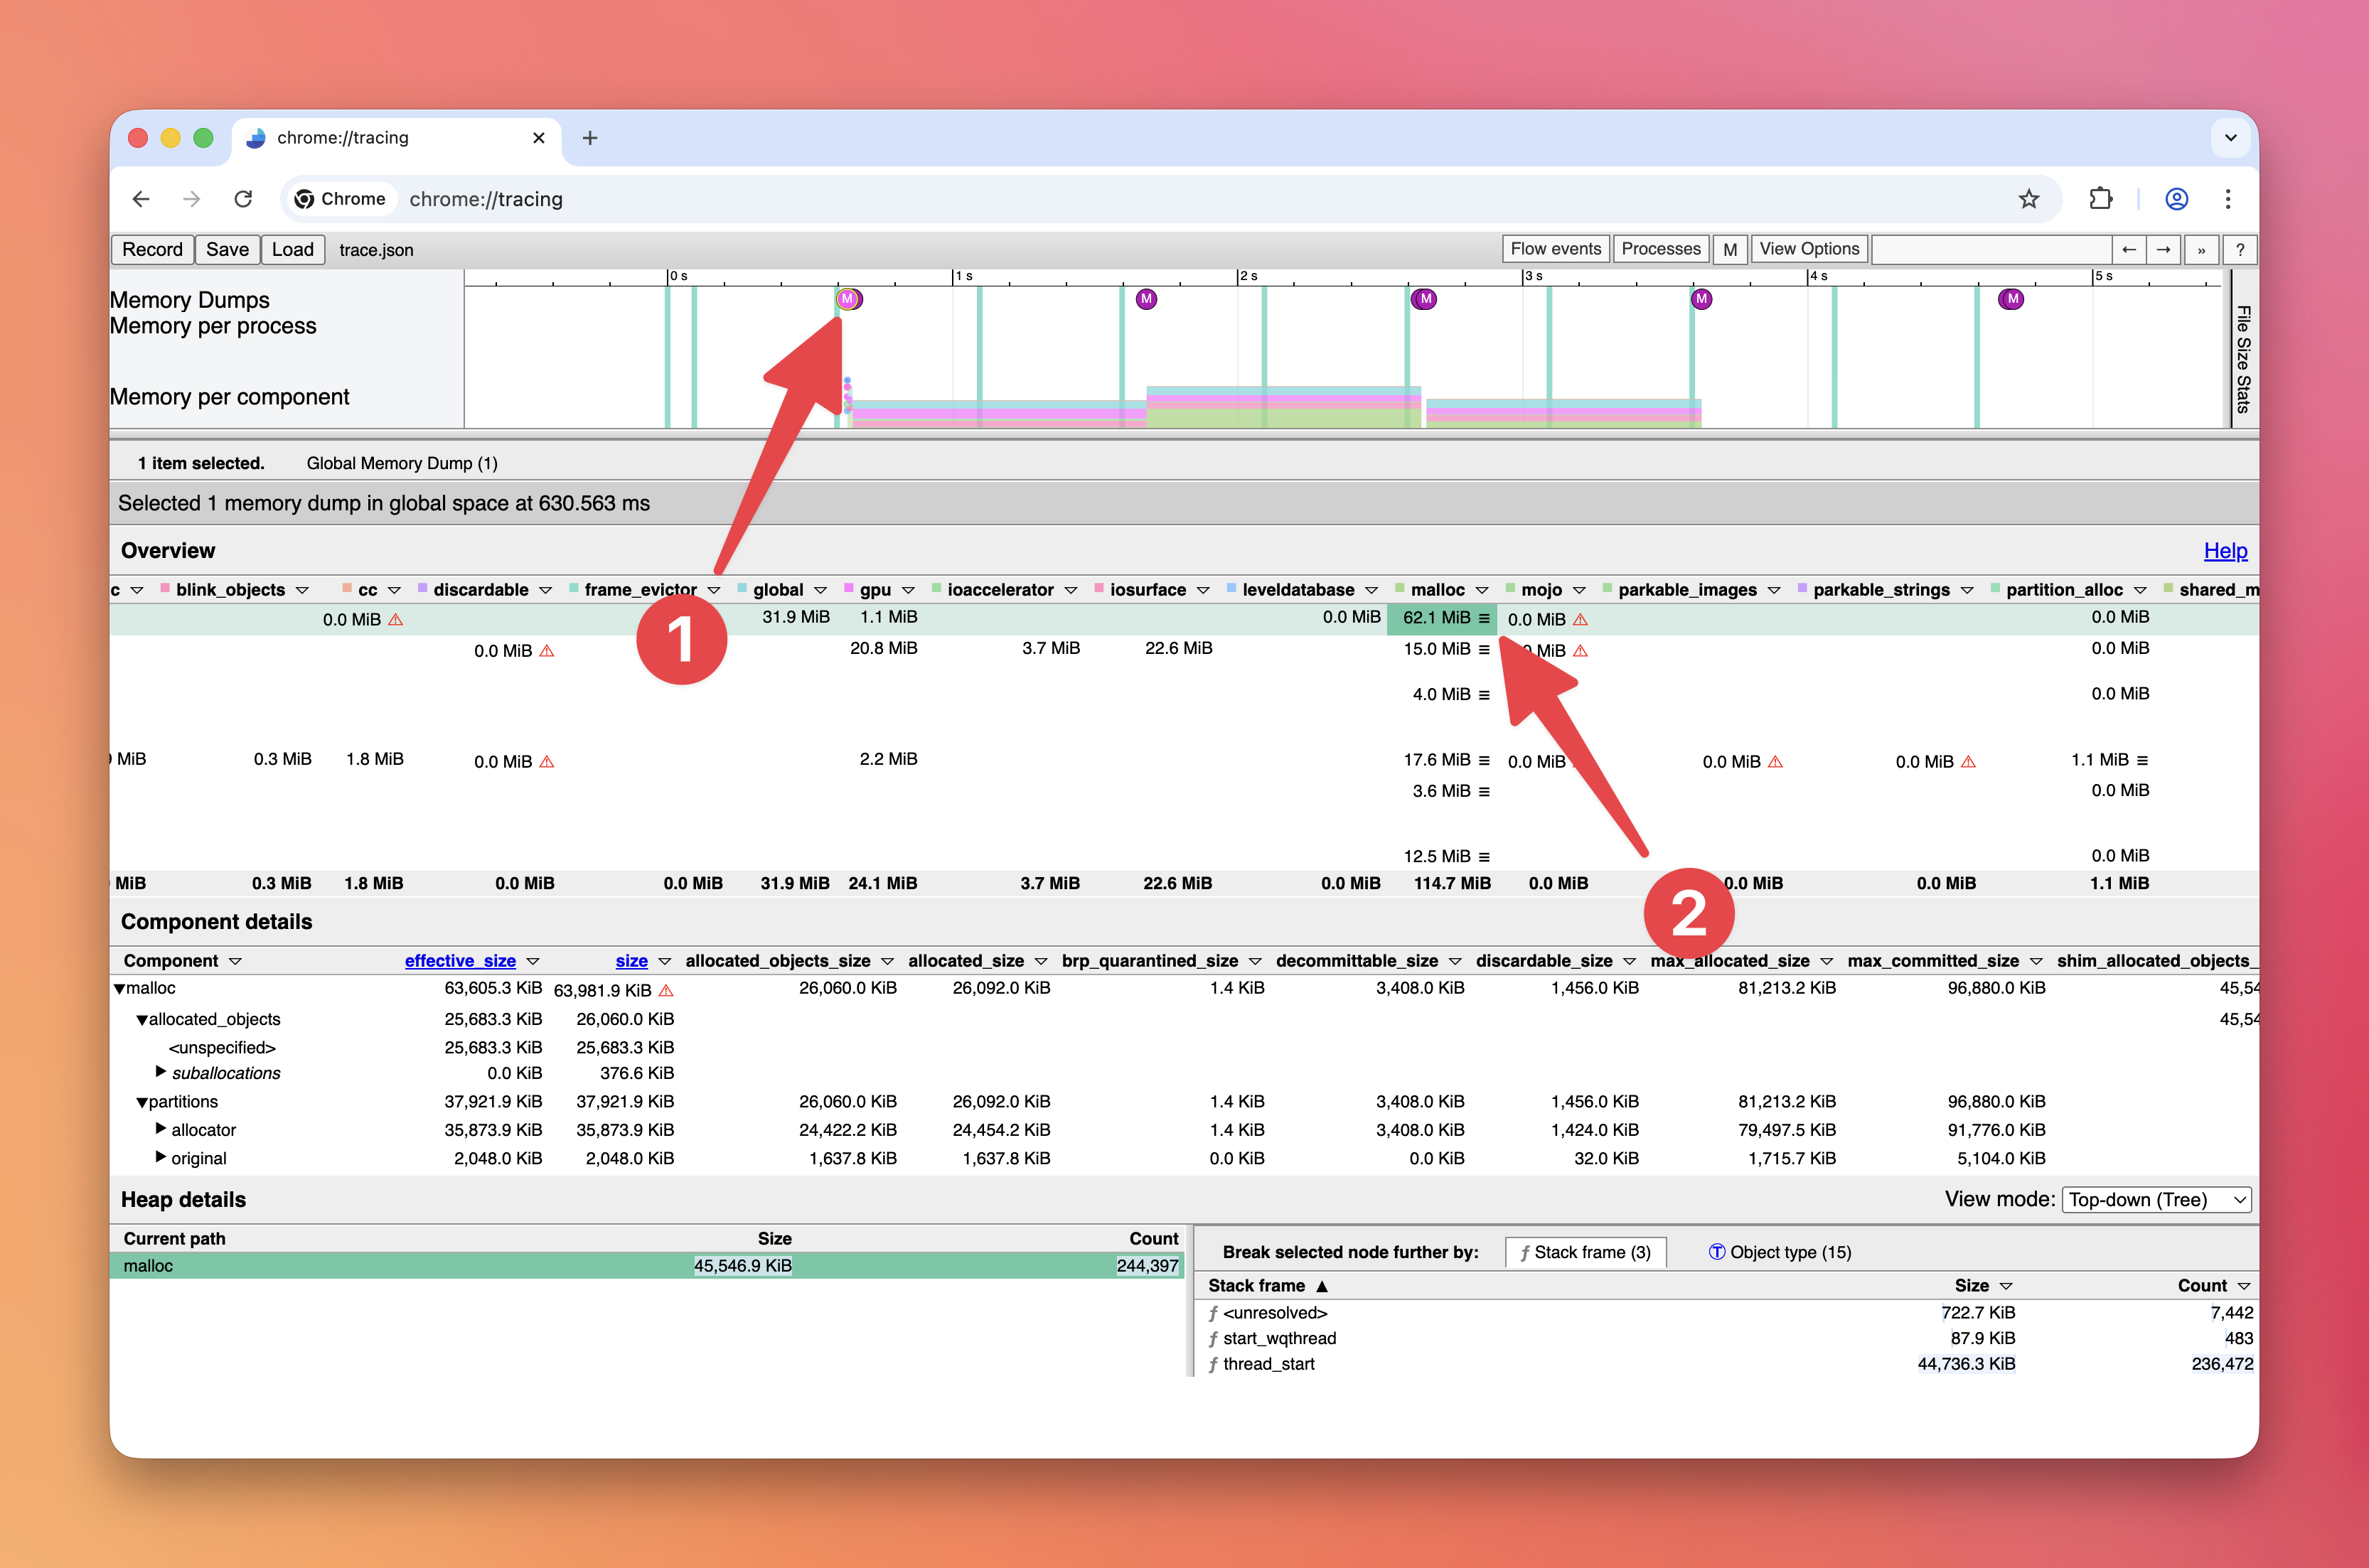Open the Help link in Overview

tap(2225, 551)
